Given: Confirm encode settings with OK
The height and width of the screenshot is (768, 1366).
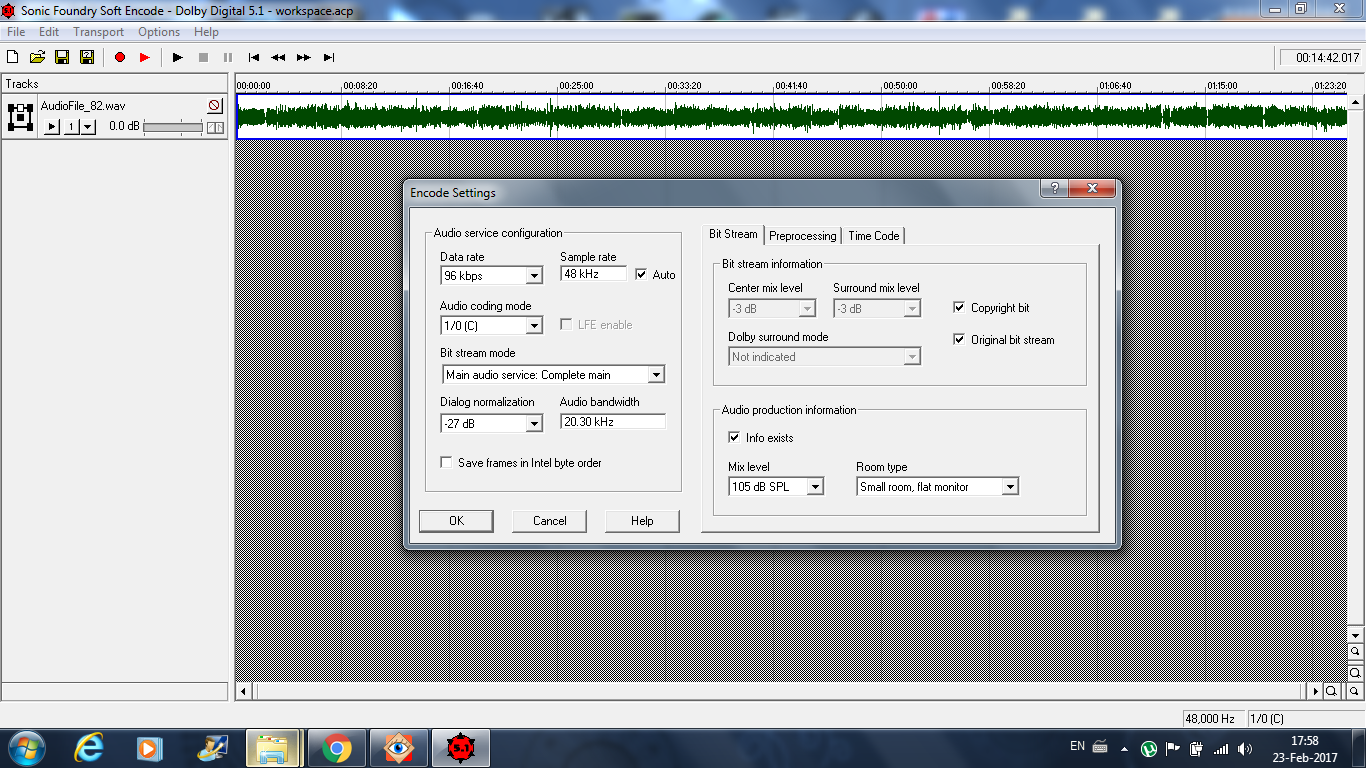Looking at the screenshot, I should 456,521.
